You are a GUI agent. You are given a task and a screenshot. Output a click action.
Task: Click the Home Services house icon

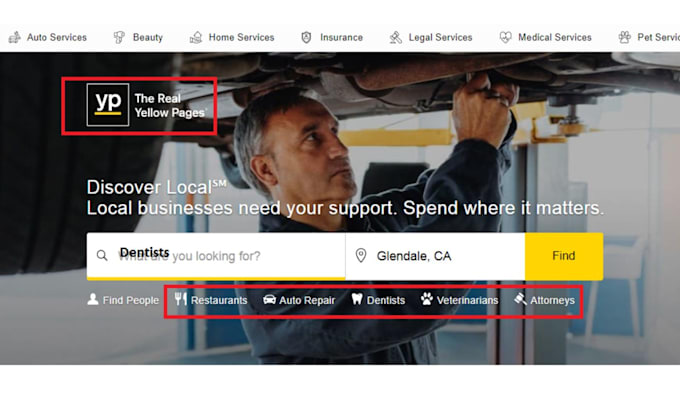point(196,37)
